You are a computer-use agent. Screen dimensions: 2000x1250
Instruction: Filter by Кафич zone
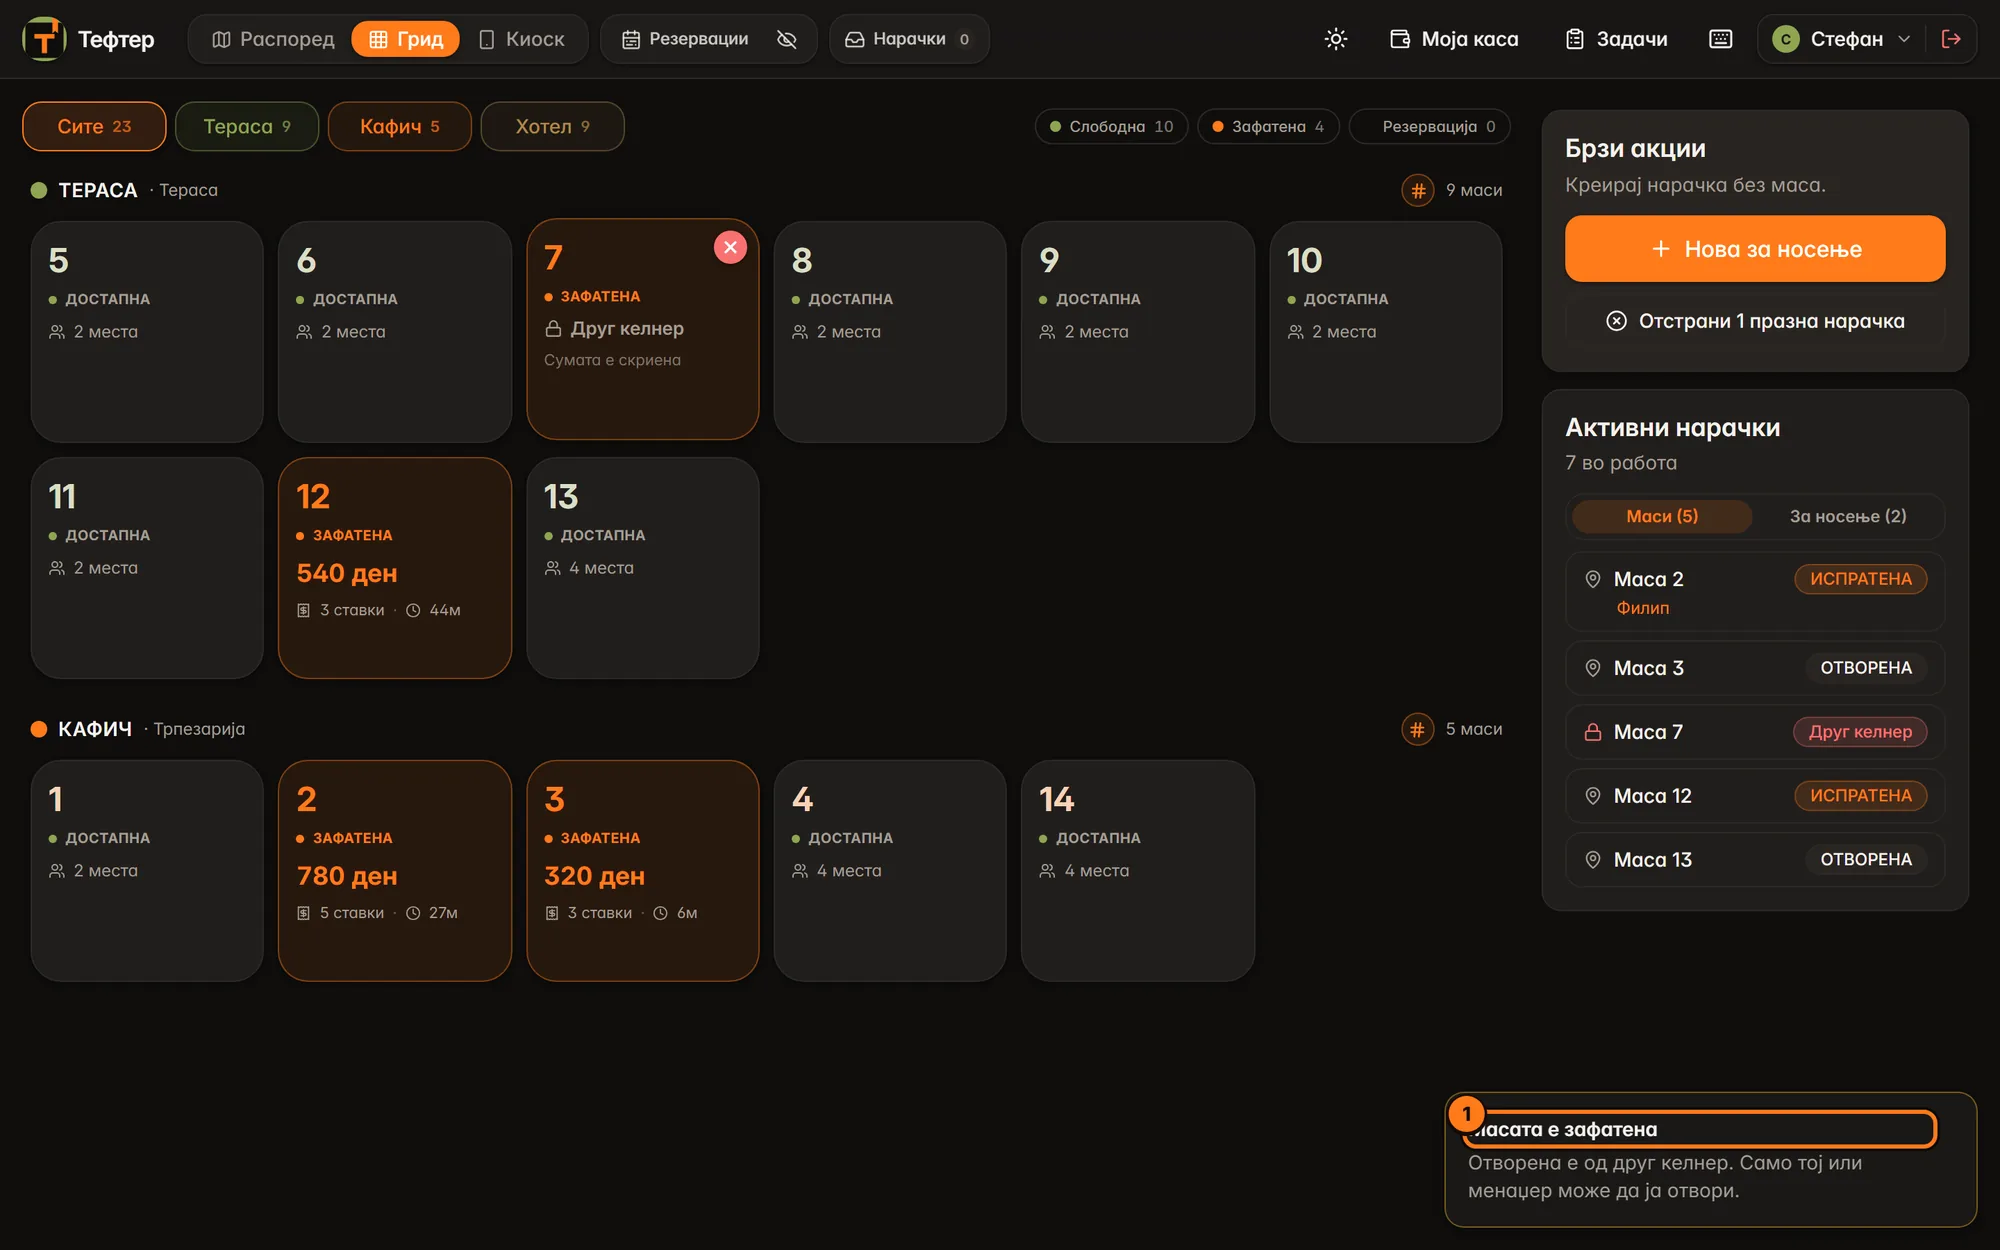[400, 126]
